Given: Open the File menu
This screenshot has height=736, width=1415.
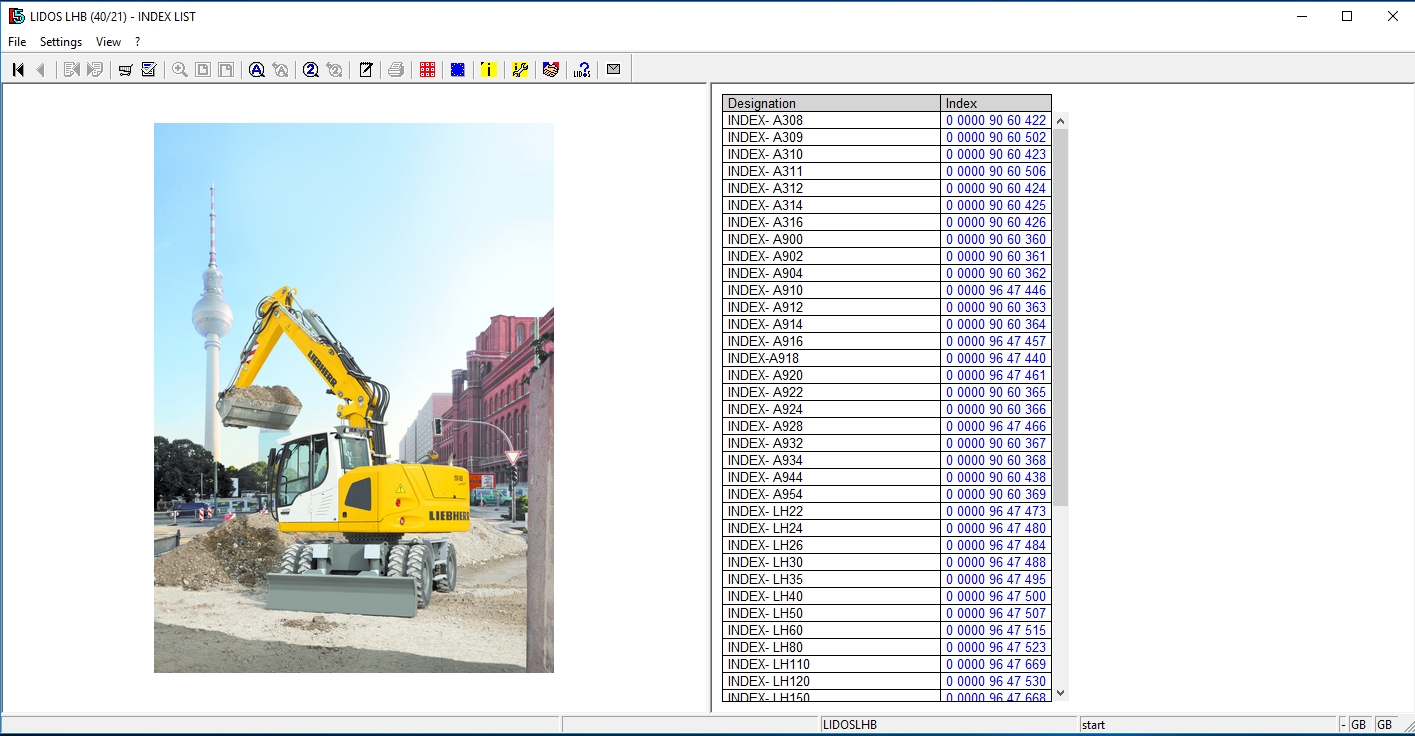Looking at the screenshot, I should [16, 42].
